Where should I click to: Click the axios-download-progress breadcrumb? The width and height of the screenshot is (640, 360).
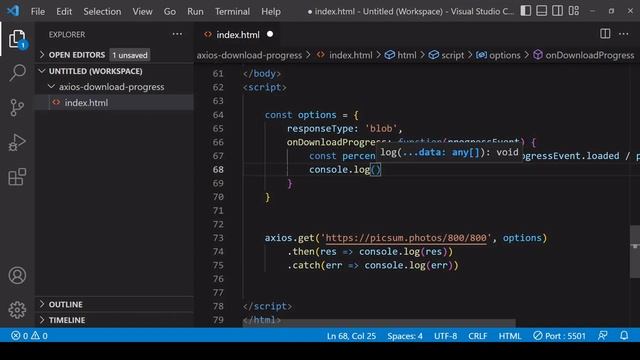click(249, 55)
